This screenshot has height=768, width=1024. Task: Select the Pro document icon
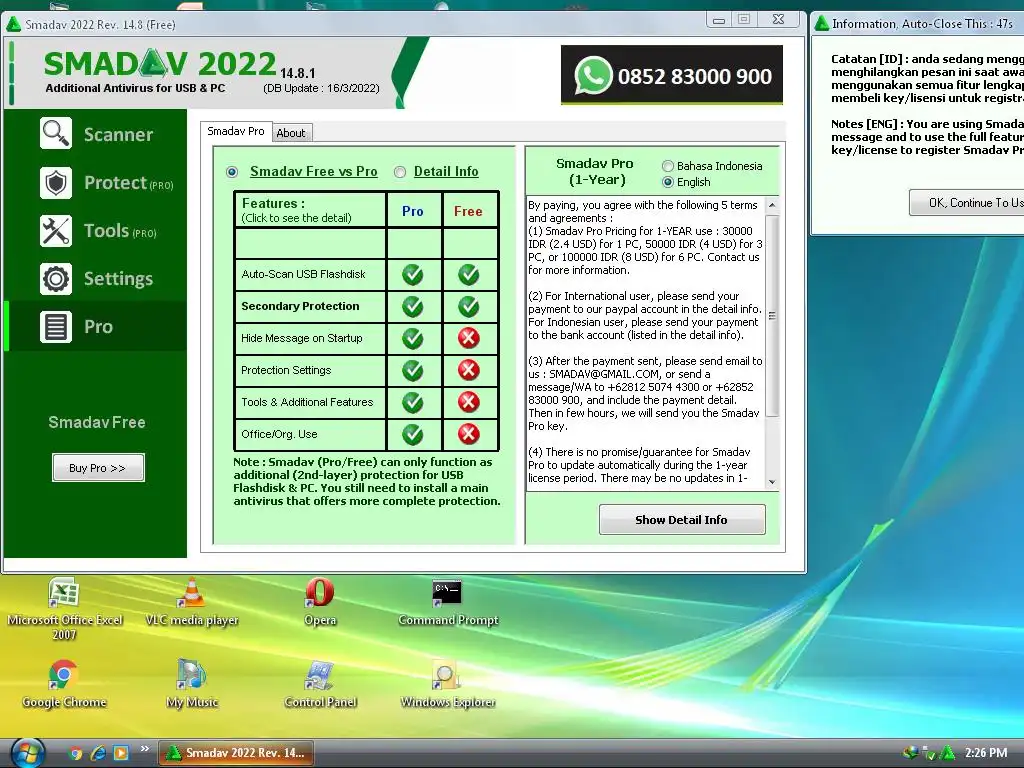click(56, 327)
